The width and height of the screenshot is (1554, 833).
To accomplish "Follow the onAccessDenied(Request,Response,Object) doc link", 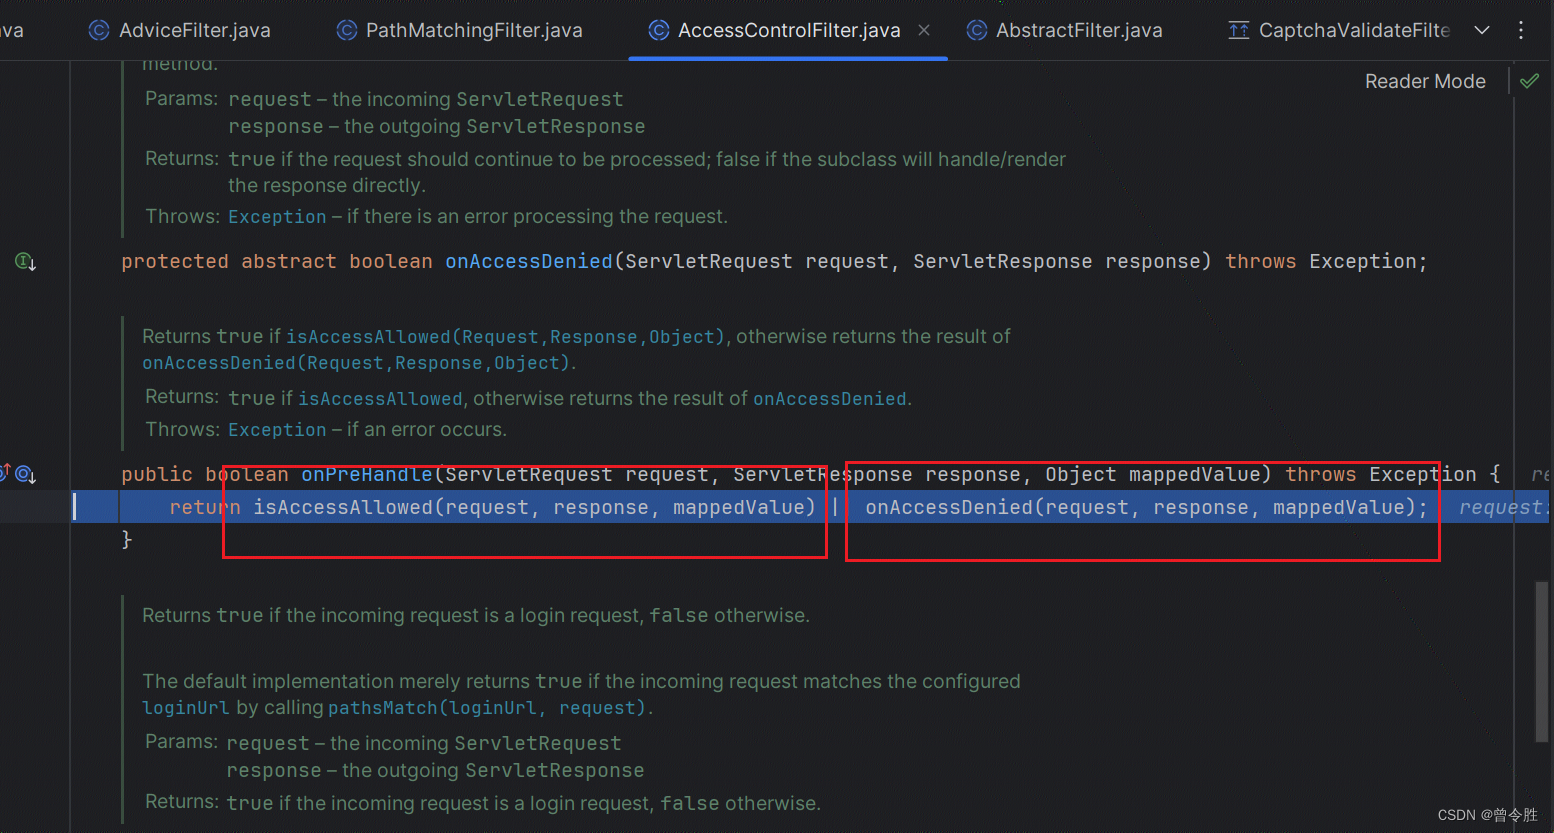I will click(x=356, y=363).
